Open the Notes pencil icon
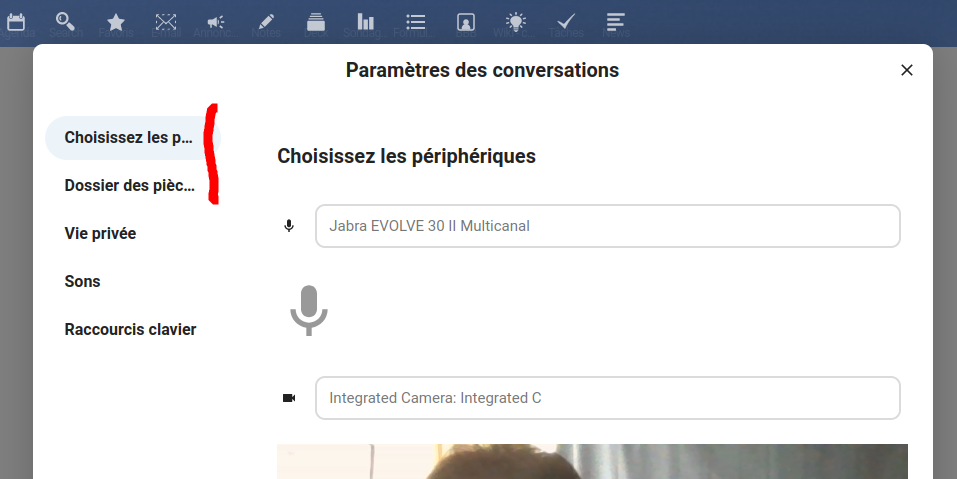Screen dimensions: 957x479 (265, 23)
